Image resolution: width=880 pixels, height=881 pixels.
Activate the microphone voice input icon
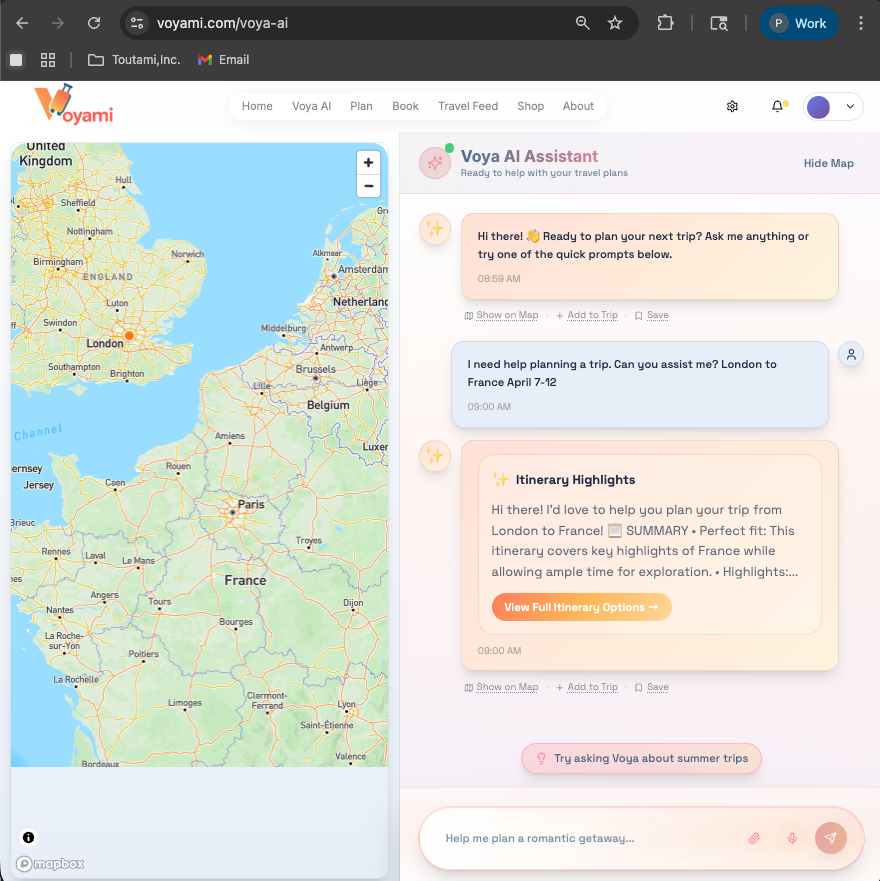click(x=792, y=838)
